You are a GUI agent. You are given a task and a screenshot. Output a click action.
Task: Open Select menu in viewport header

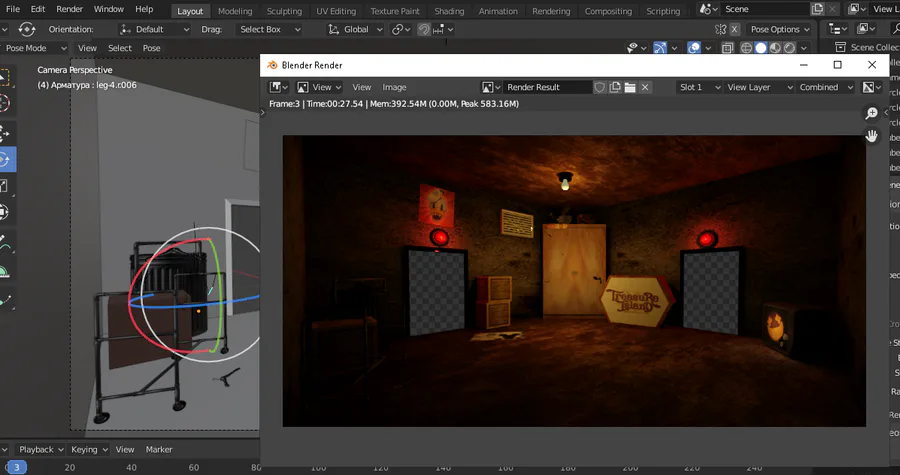click(x=120, y=48)
